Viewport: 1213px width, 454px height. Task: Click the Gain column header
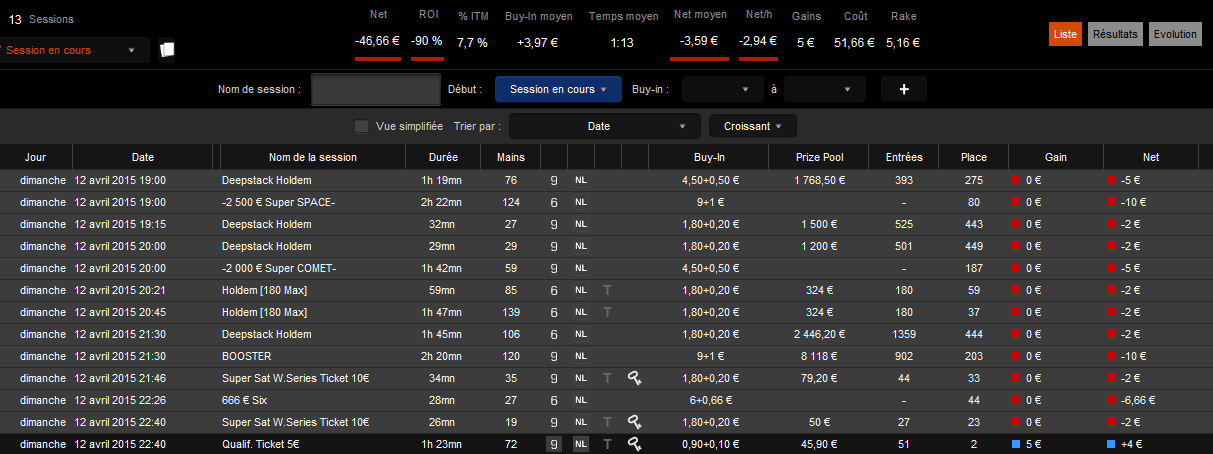(x=1056, y=157)
